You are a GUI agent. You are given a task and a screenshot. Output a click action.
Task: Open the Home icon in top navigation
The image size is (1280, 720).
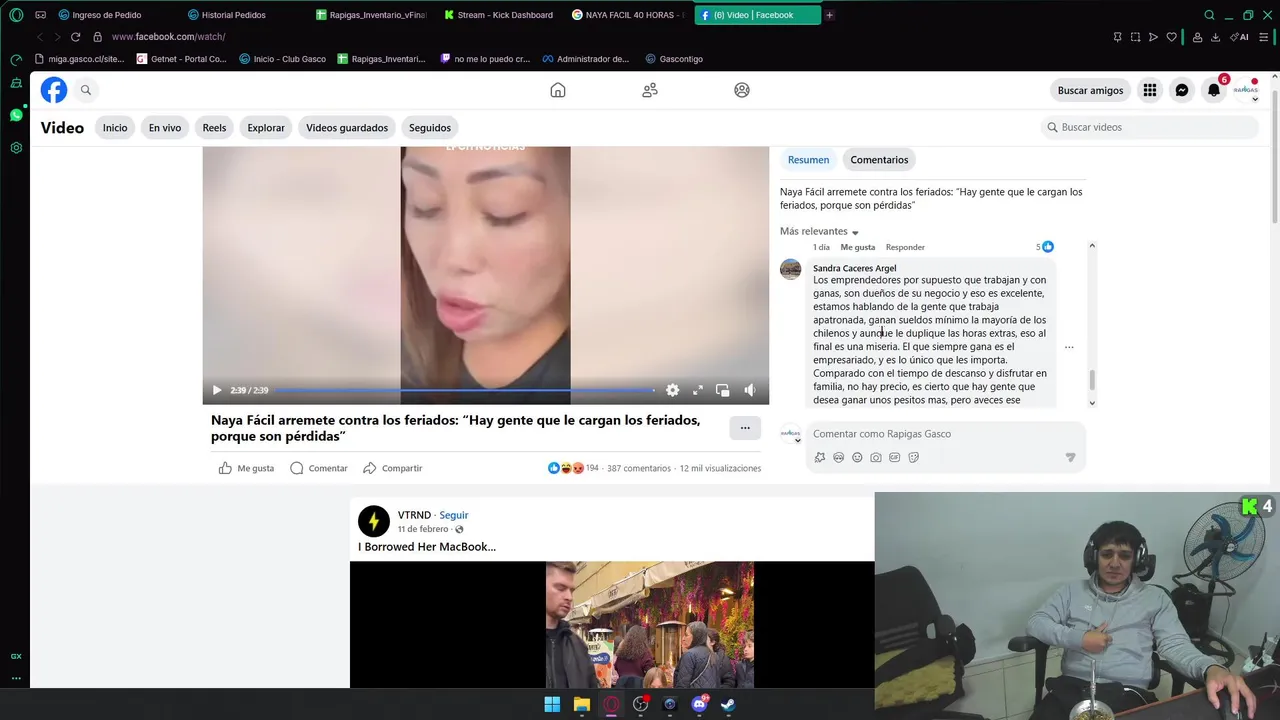(558, 90)
